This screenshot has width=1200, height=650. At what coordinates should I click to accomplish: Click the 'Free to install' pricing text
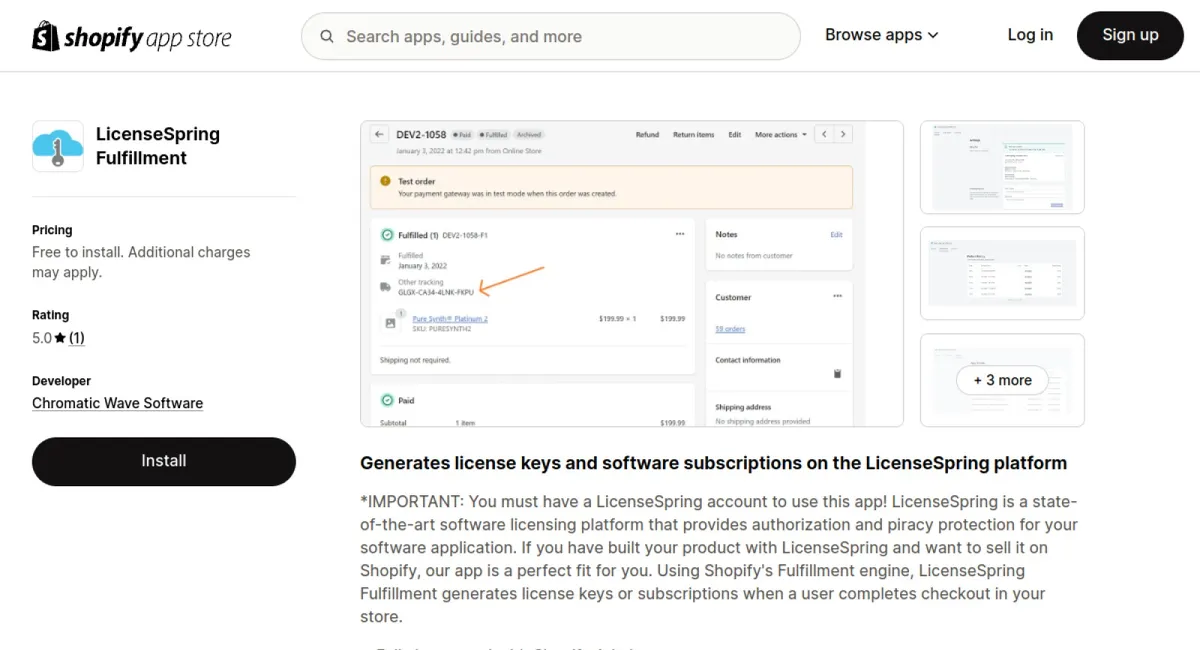click(141, 262)
